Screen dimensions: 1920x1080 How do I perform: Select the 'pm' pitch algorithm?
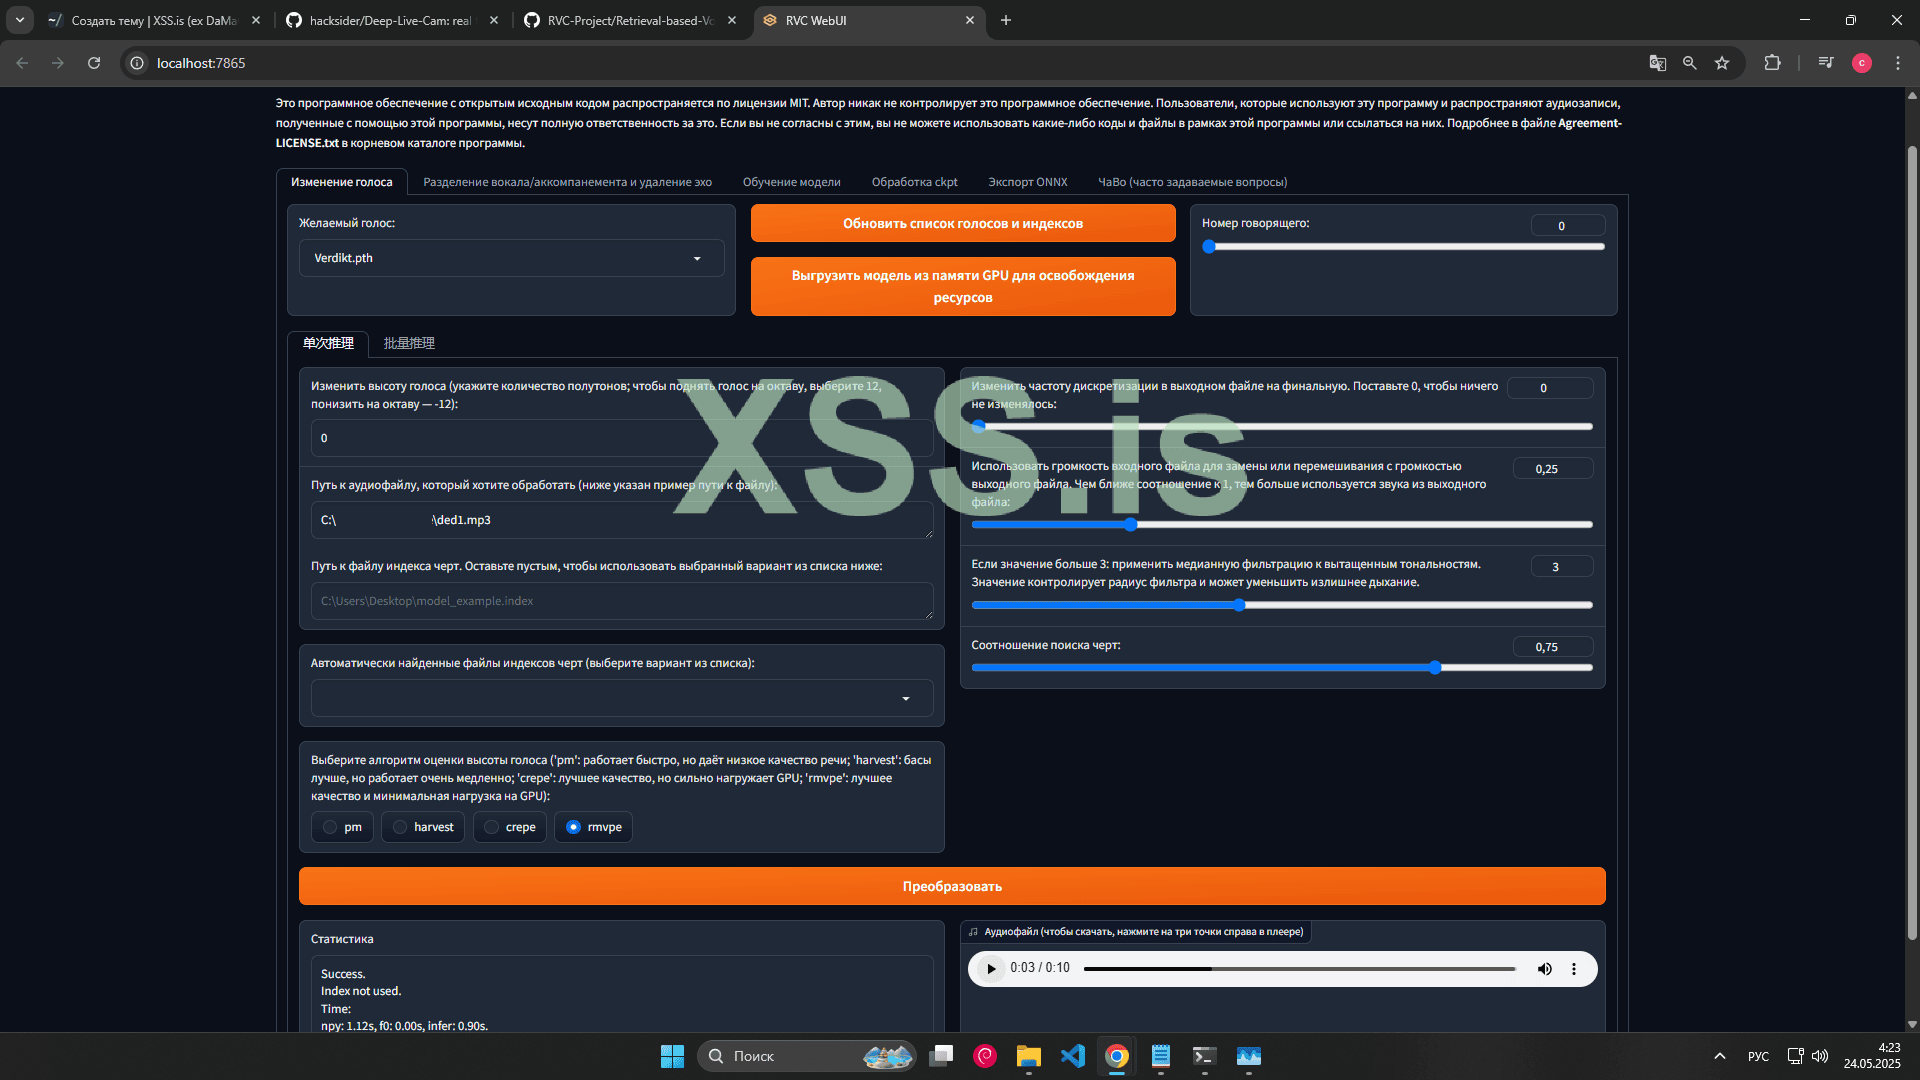(x=330, y=827)
